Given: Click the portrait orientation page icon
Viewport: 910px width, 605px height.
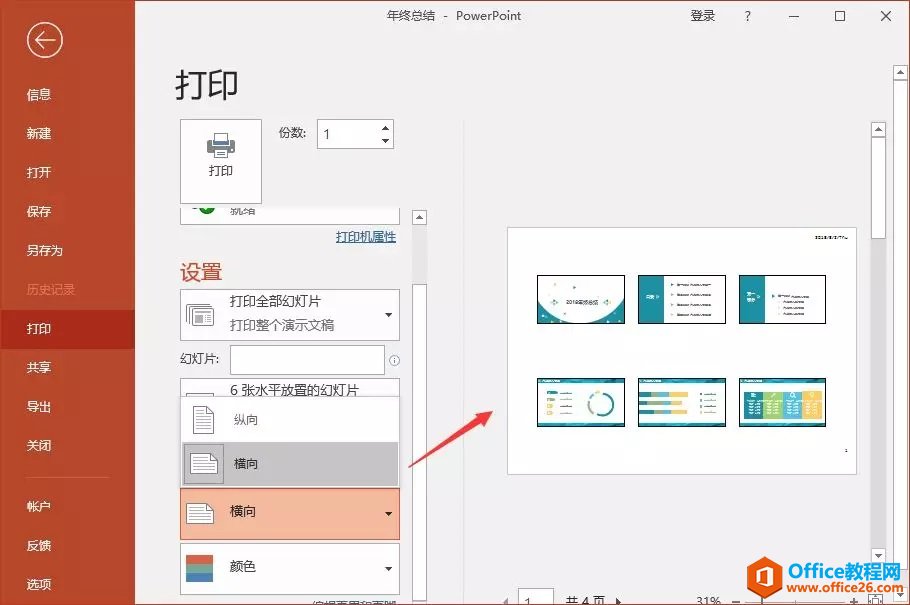Looking at the screenshot, I should point(203,420).
